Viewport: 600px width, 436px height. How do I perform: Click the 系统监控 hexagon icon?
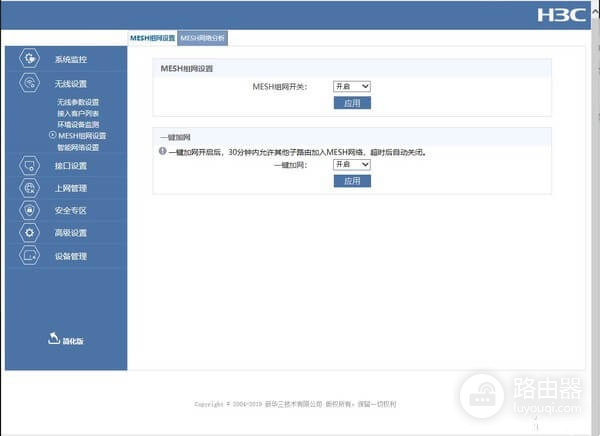(30, 59)
